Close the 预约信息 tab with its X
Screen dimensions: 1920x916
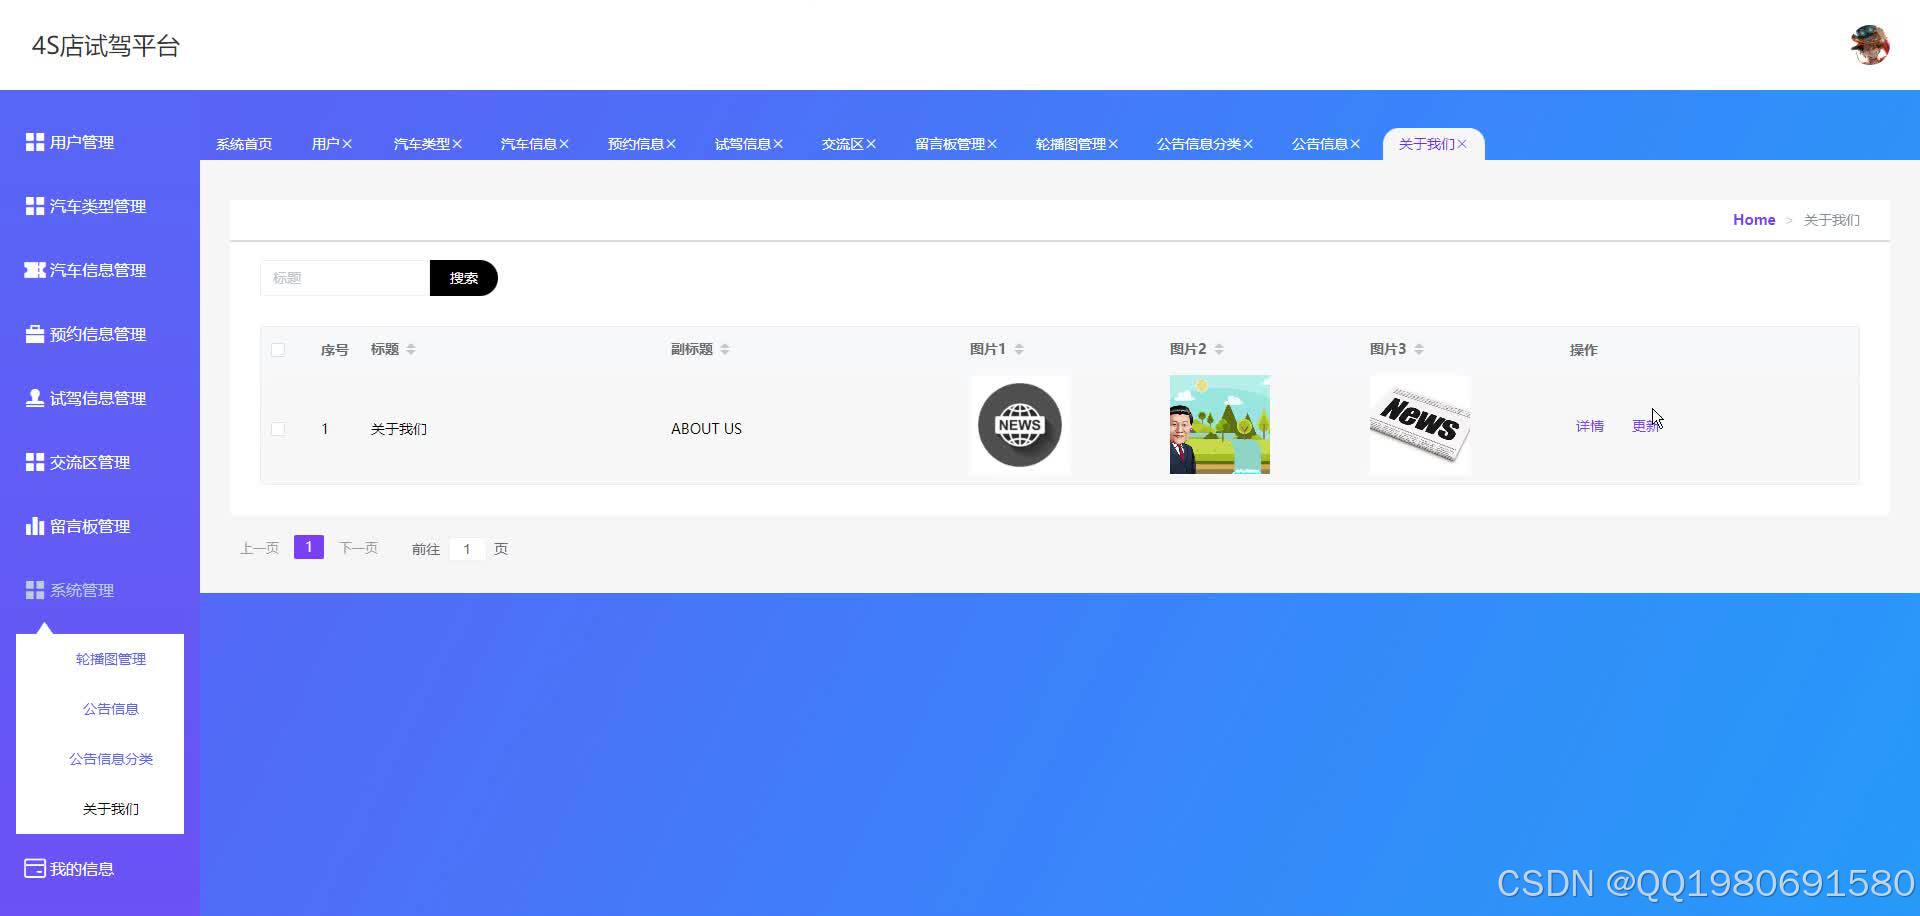point(671,144)
